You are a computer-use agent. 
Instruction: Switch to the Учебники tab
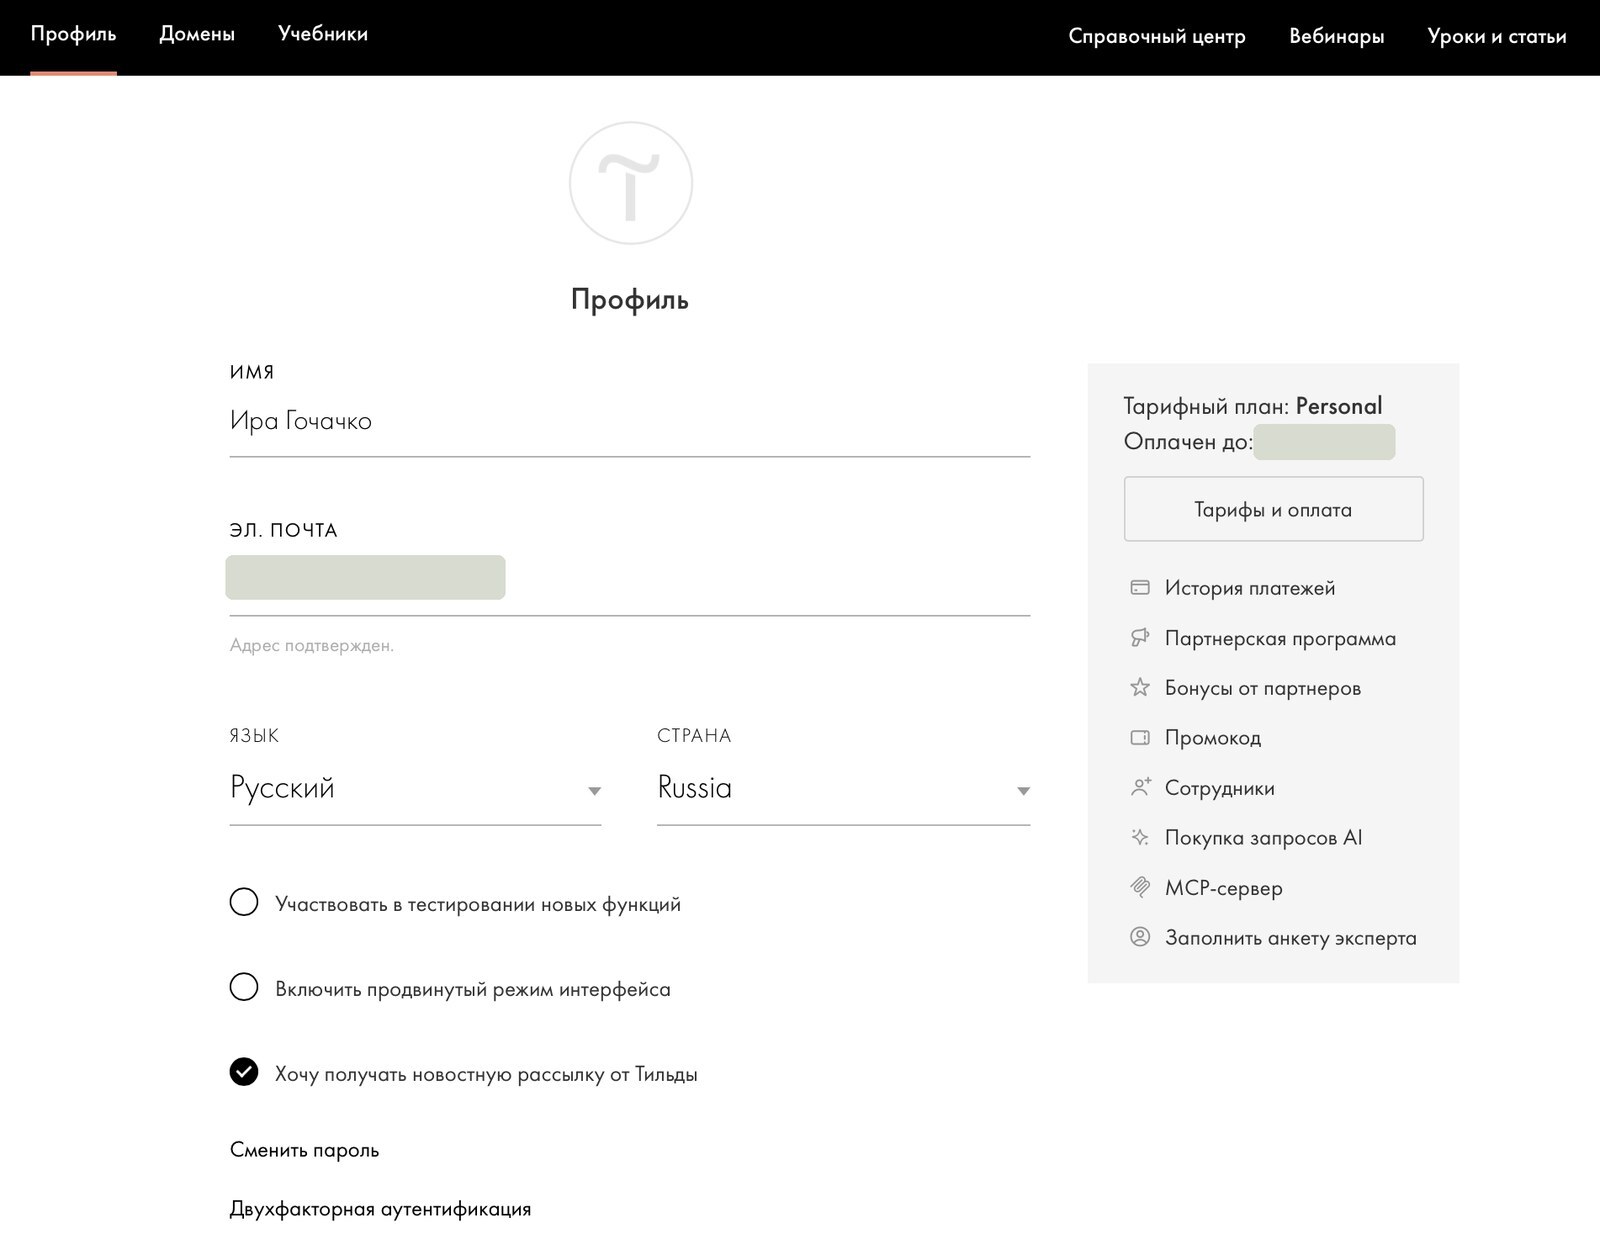tap(323, 34)
